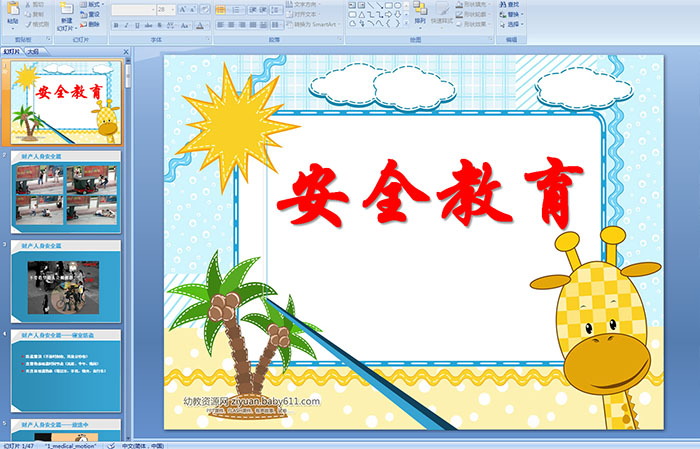Click the Increase Indent icon
This screenshot has height=449, width=700.
[x=263, y=9]
